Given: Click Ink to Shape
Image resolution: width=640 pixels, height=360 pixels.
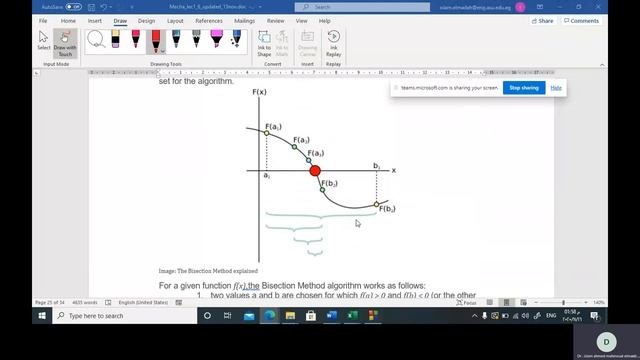Looking at the screenshot, I should pyautogui.click(x=264, y=44).
